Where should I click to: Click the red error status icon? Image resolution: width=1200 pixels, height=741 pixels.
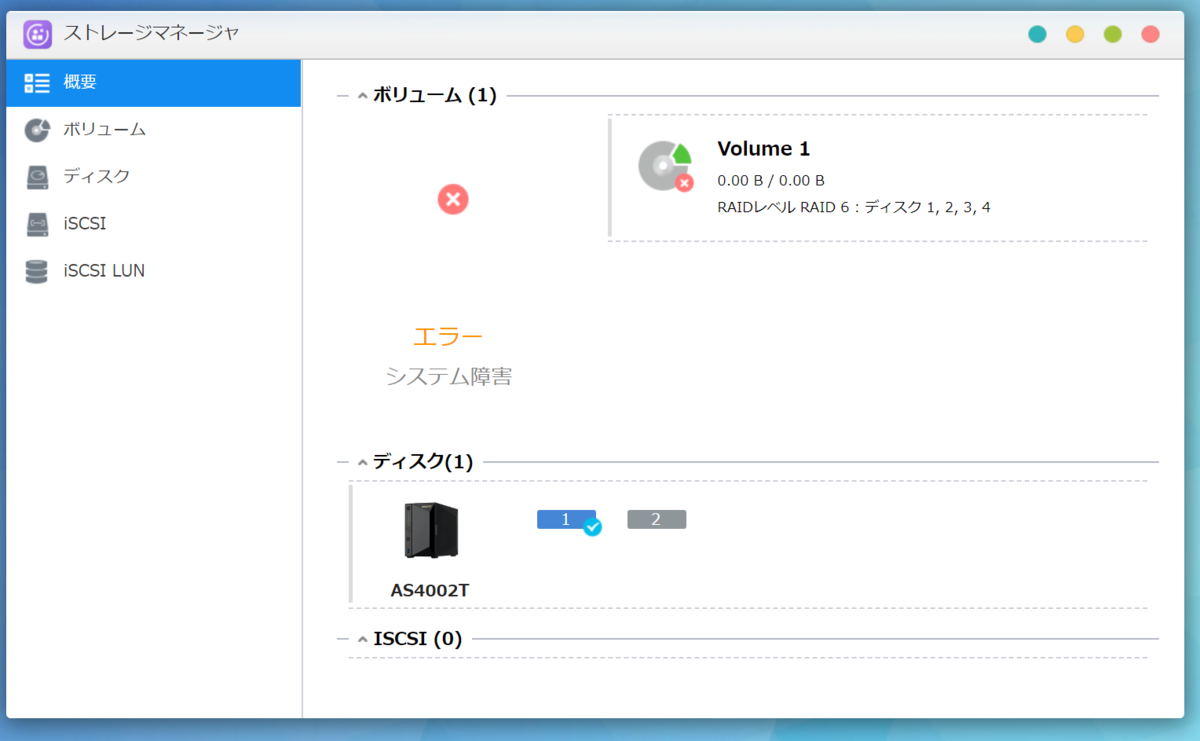(x=453, y=200)
